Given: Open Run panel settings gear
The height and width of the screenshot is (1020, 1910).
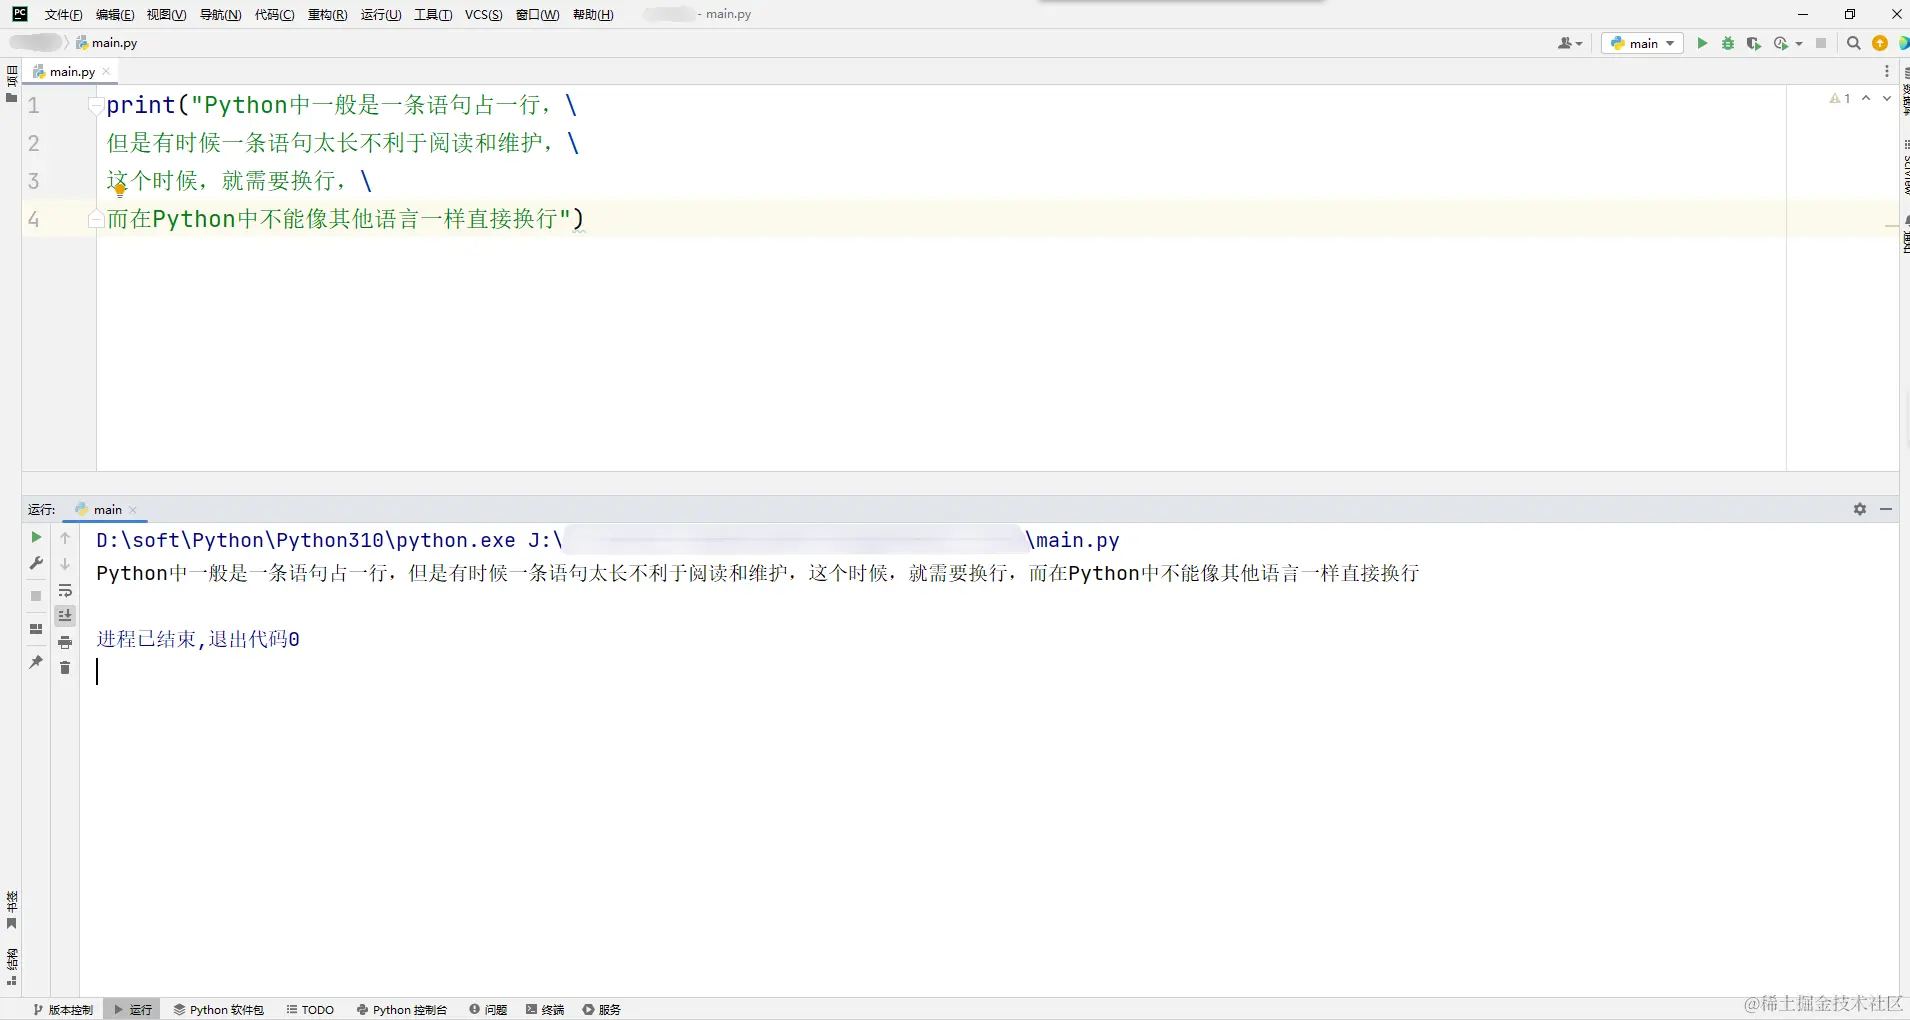Looking at the screenshot, I should tap(1860, 509).
